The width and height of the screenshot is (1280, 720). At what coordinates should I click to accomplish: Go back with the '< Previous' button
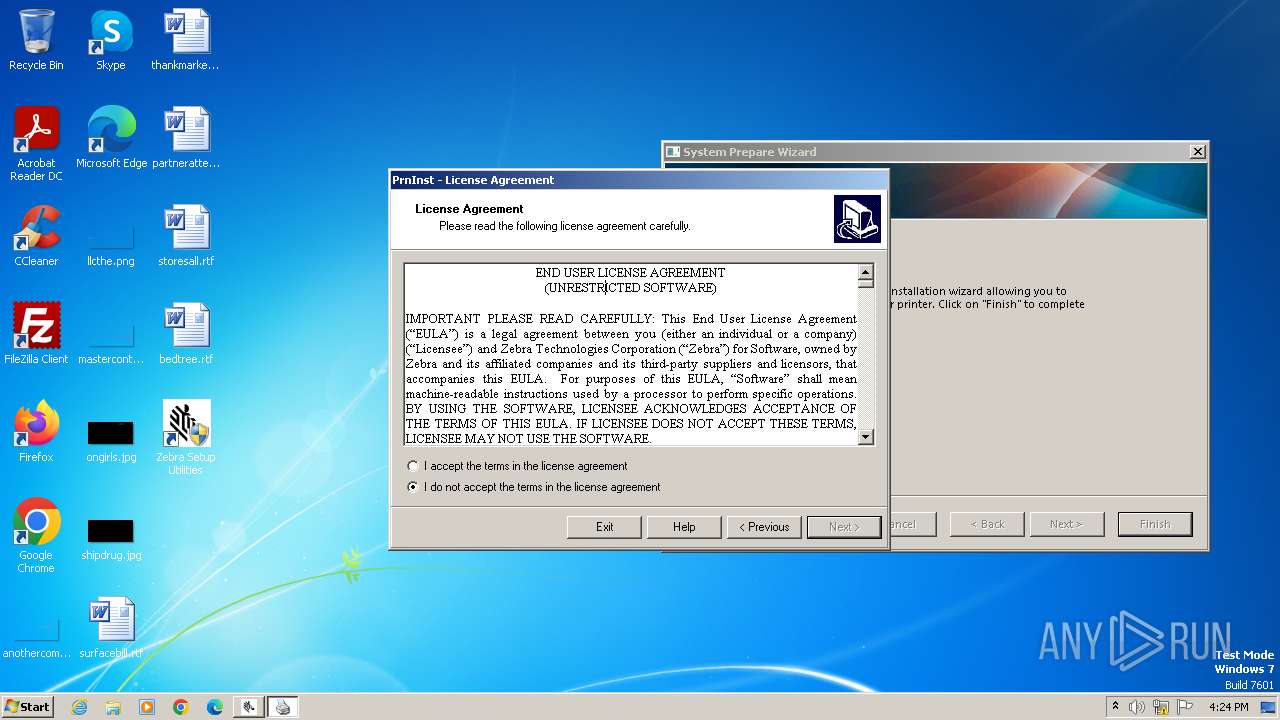click(764, 527)
